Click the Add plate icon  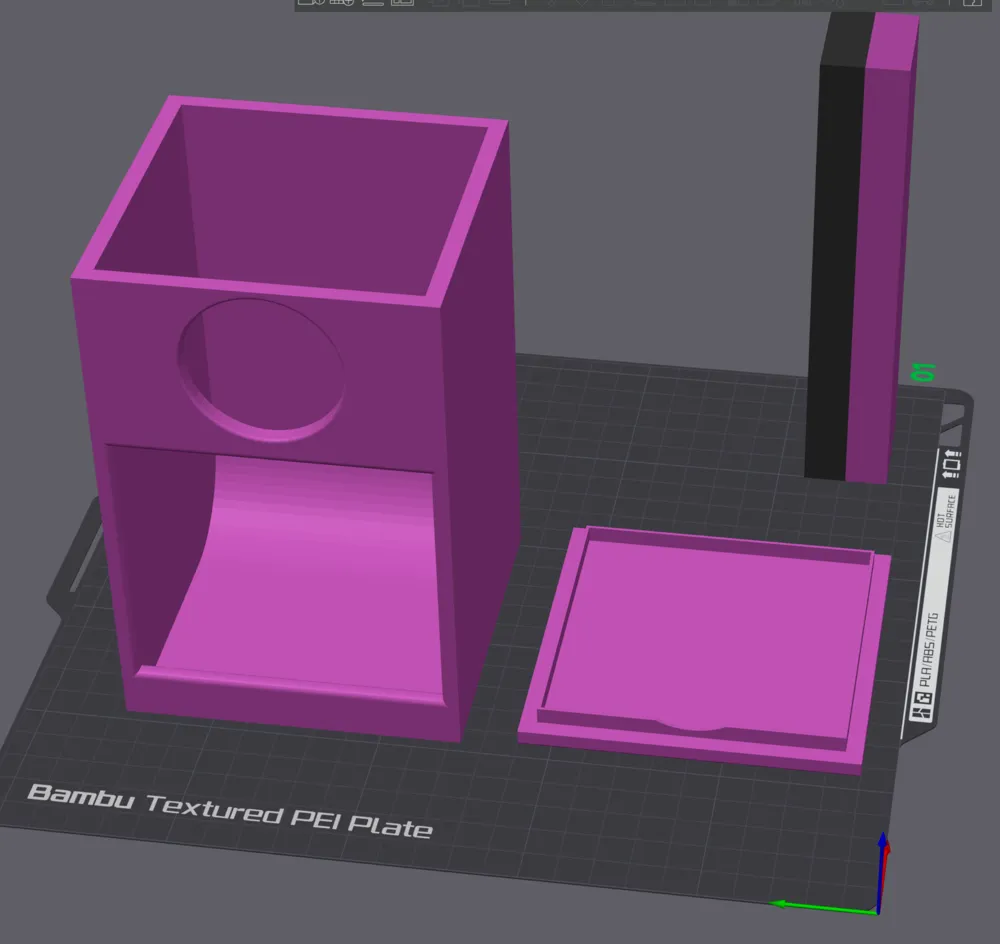[x=341, y=4]
